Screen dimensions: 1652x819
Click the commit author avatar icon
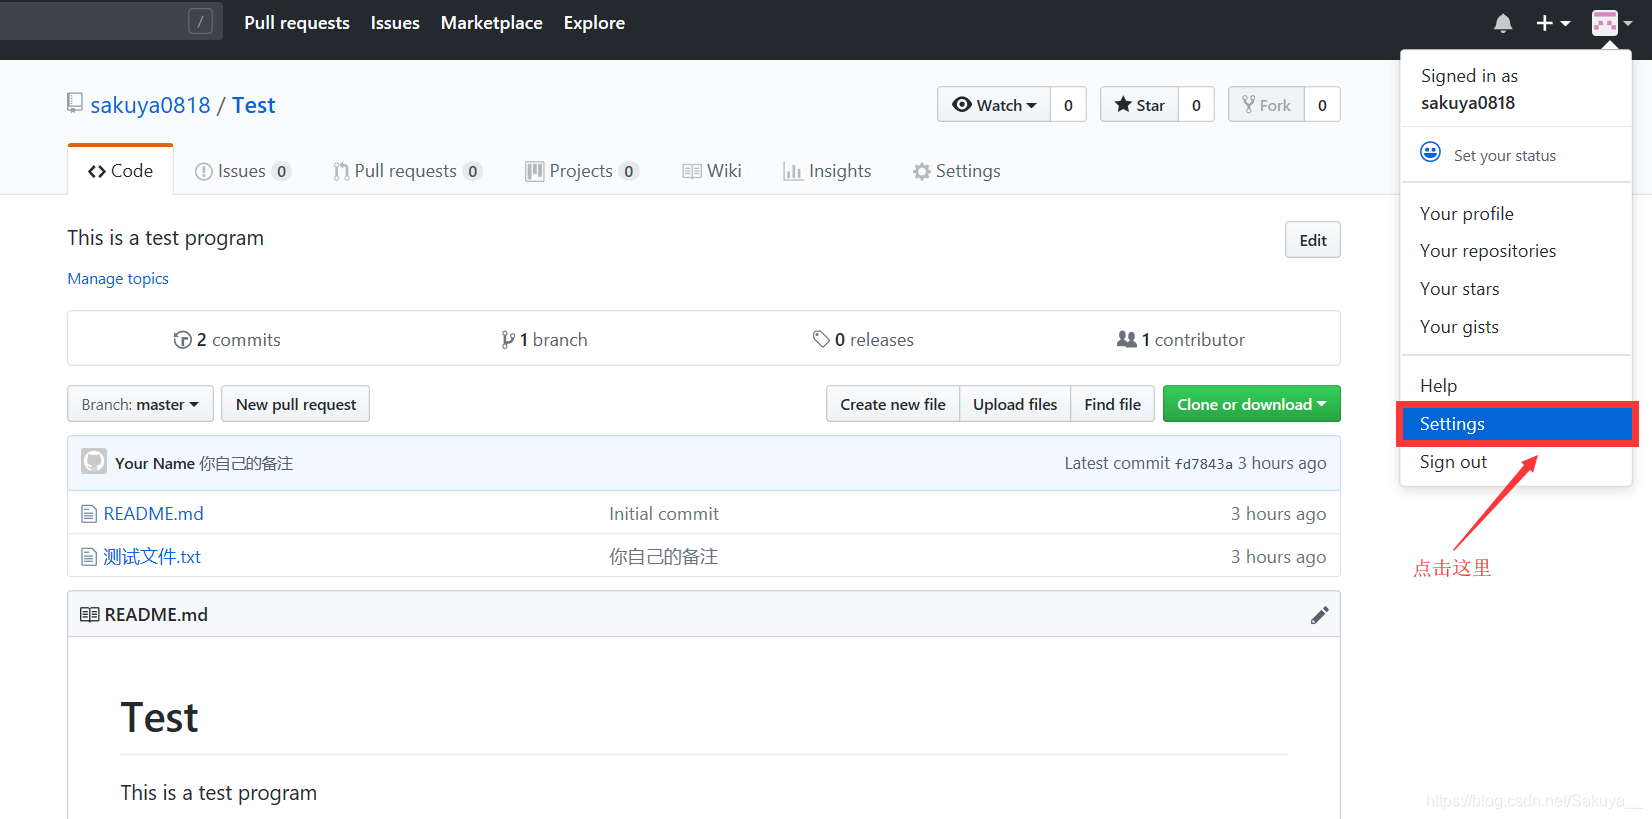94,461
